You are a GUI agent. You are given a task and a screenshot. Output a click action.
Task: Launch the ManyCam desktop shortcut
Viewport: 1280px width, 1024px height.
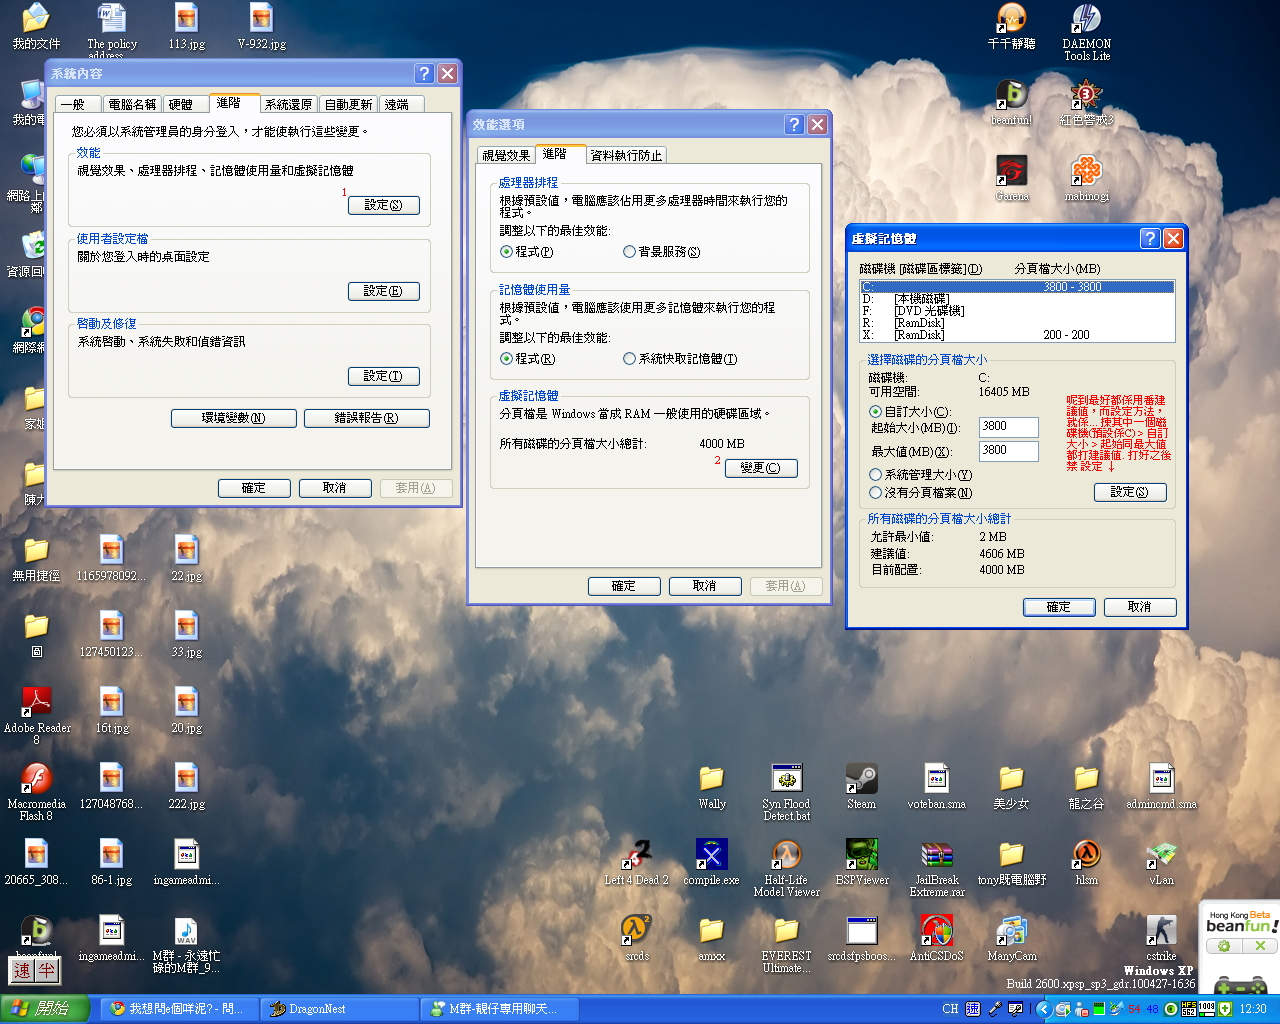(x=1011, y=932)
